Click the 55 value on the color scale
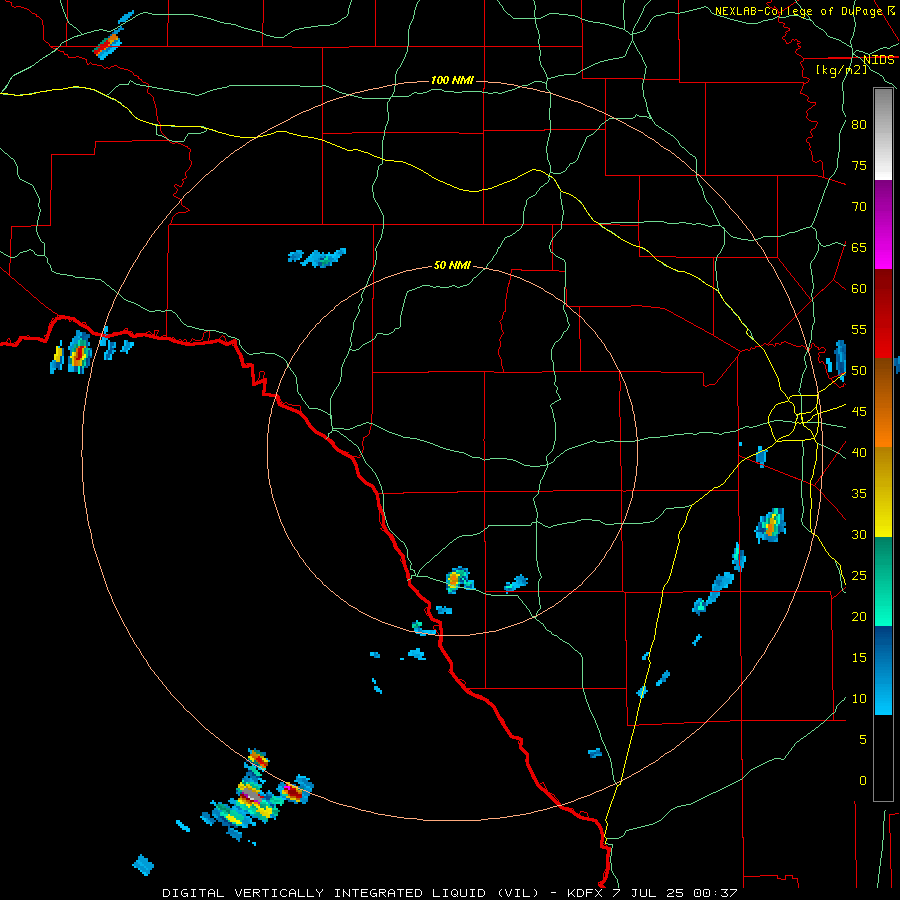This screenshot has height=900, width=900. [x=859, y=329]
